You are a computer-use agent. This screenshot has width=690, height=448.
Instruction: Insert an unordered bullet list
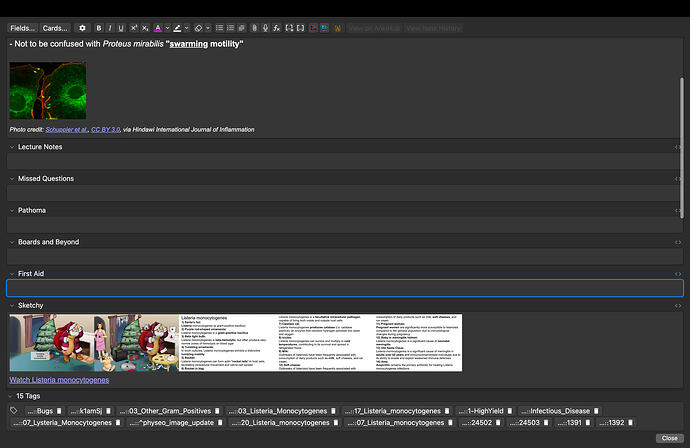(x=219, y=28)
